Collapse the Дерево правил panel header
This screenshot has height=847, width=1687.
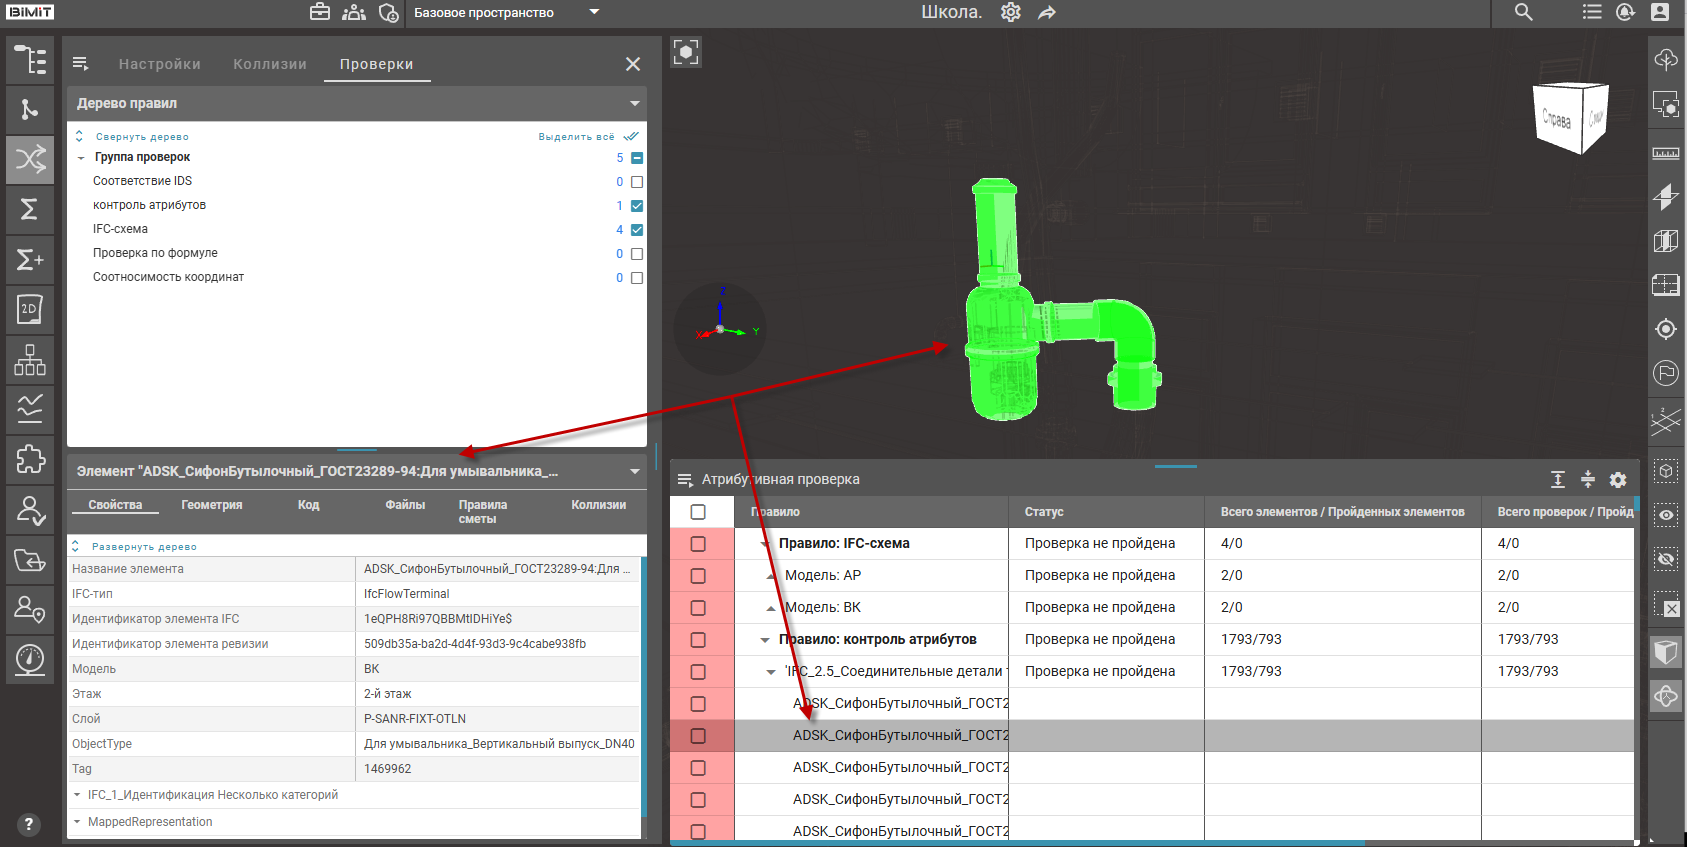coord(634,104)
